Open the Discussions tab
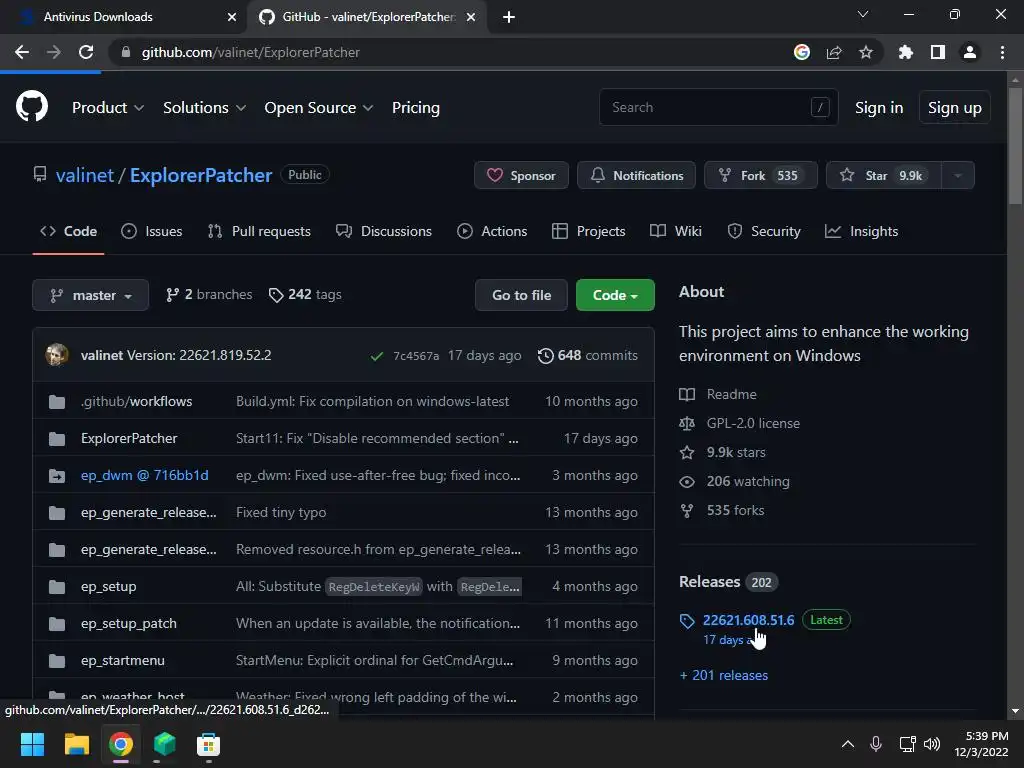This screenshot has height=768, width=1024. [x=383, y=231]
